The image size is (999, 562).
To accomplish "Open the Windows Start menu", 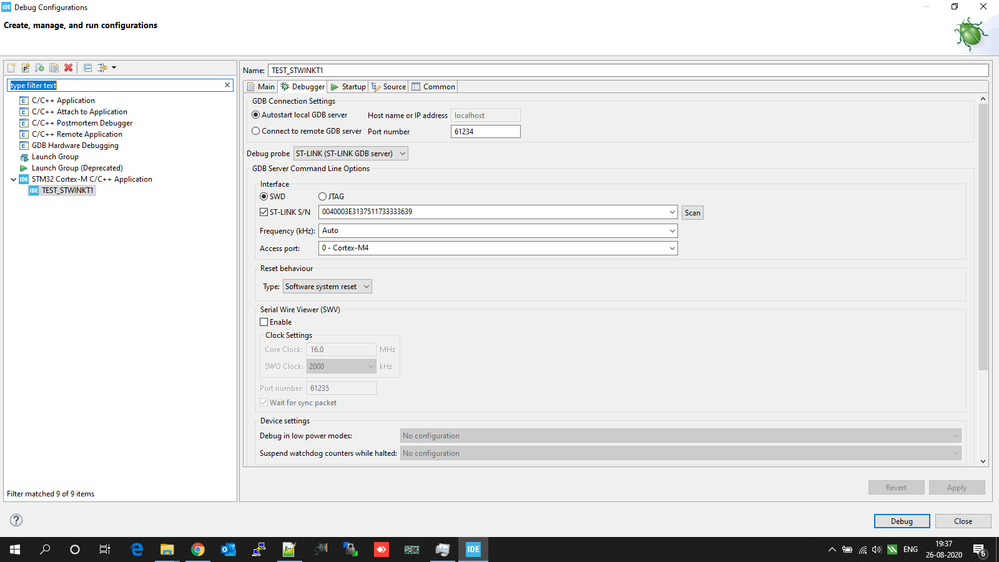I will 15,549.
